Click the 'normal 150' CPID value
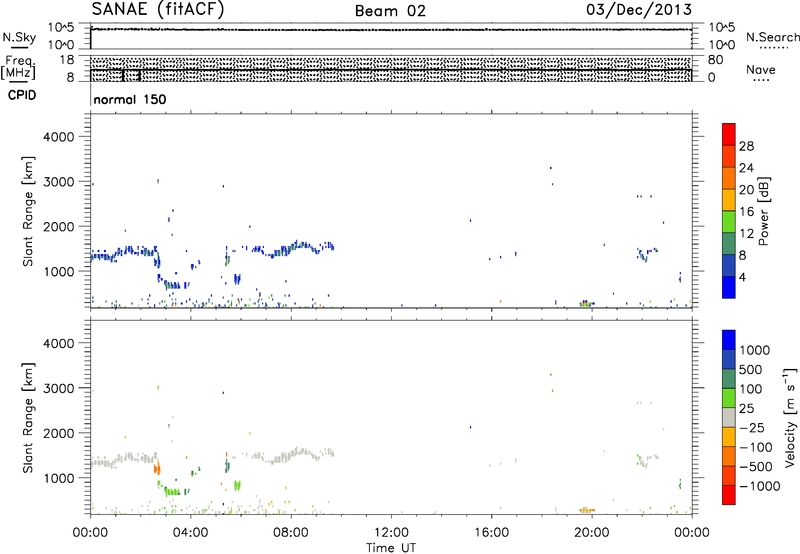800x554 pixels. (x=130, y=99)
